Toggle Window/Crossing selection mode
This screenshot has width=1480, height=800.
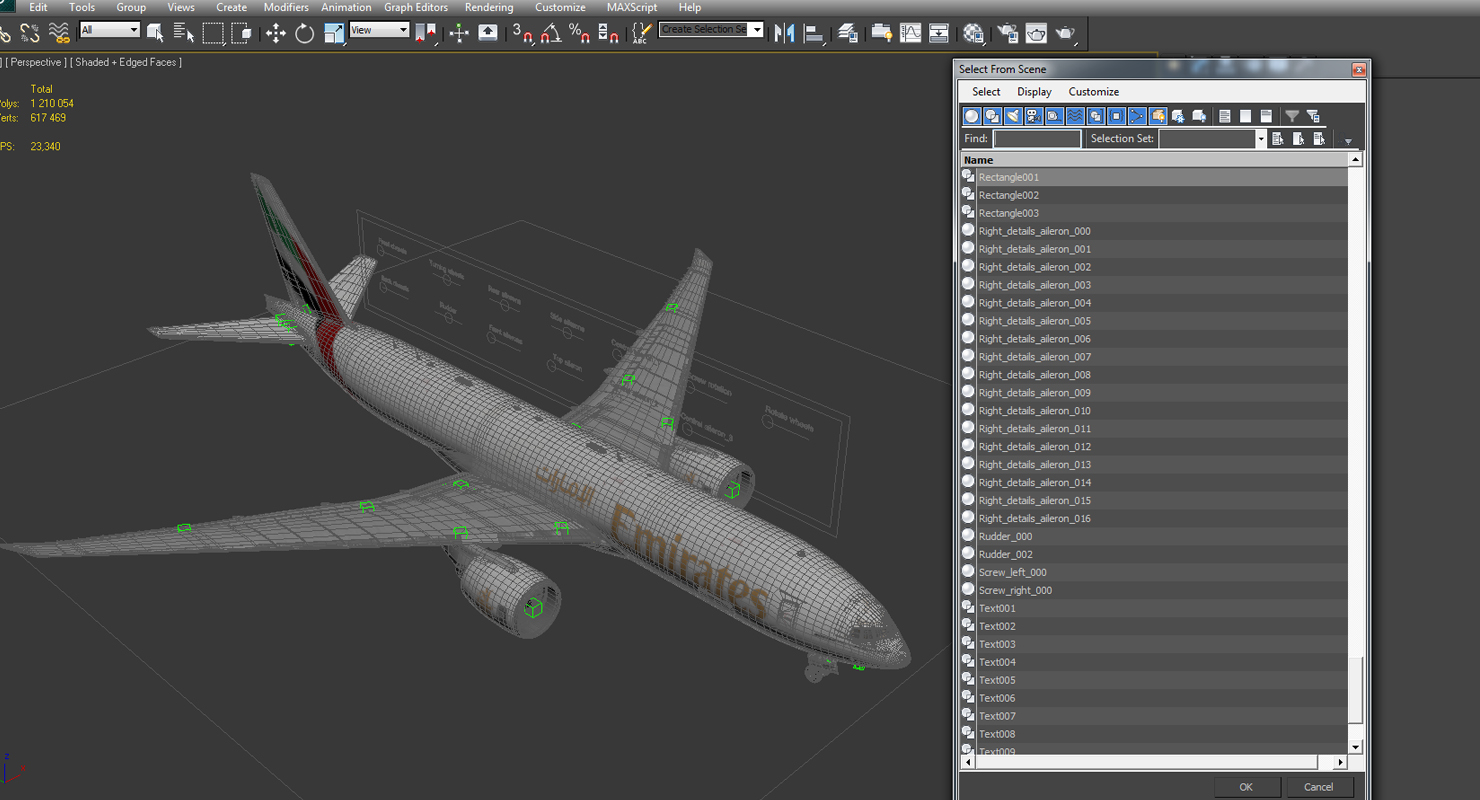coord(241,33)
